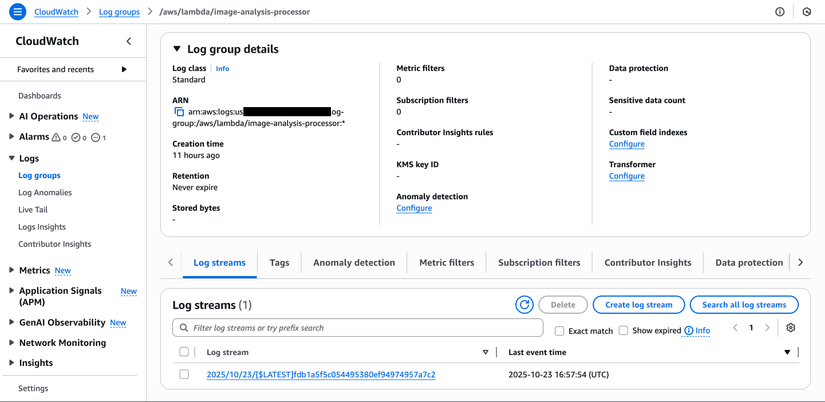Collapse the Log group details section
The height and width of the screenshot is (402, 825).
tap(177, 49)
